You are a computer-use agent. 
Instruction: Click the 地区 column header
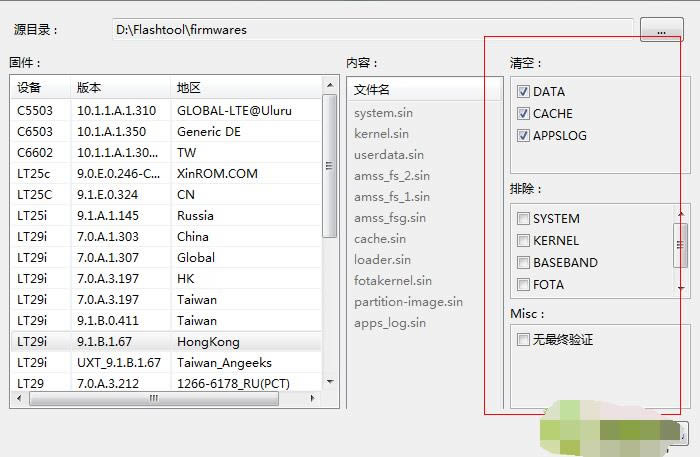coord(245,88)
